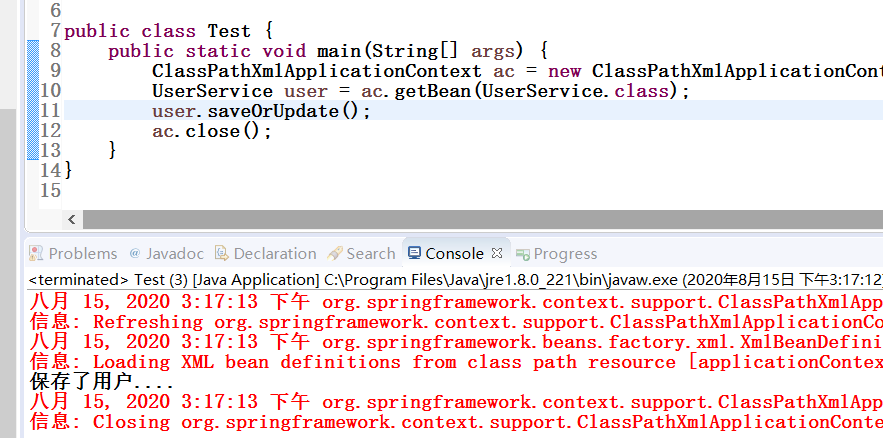883x438 pixels.
Task: Switch to the Search tab
Action: [361, 254]
